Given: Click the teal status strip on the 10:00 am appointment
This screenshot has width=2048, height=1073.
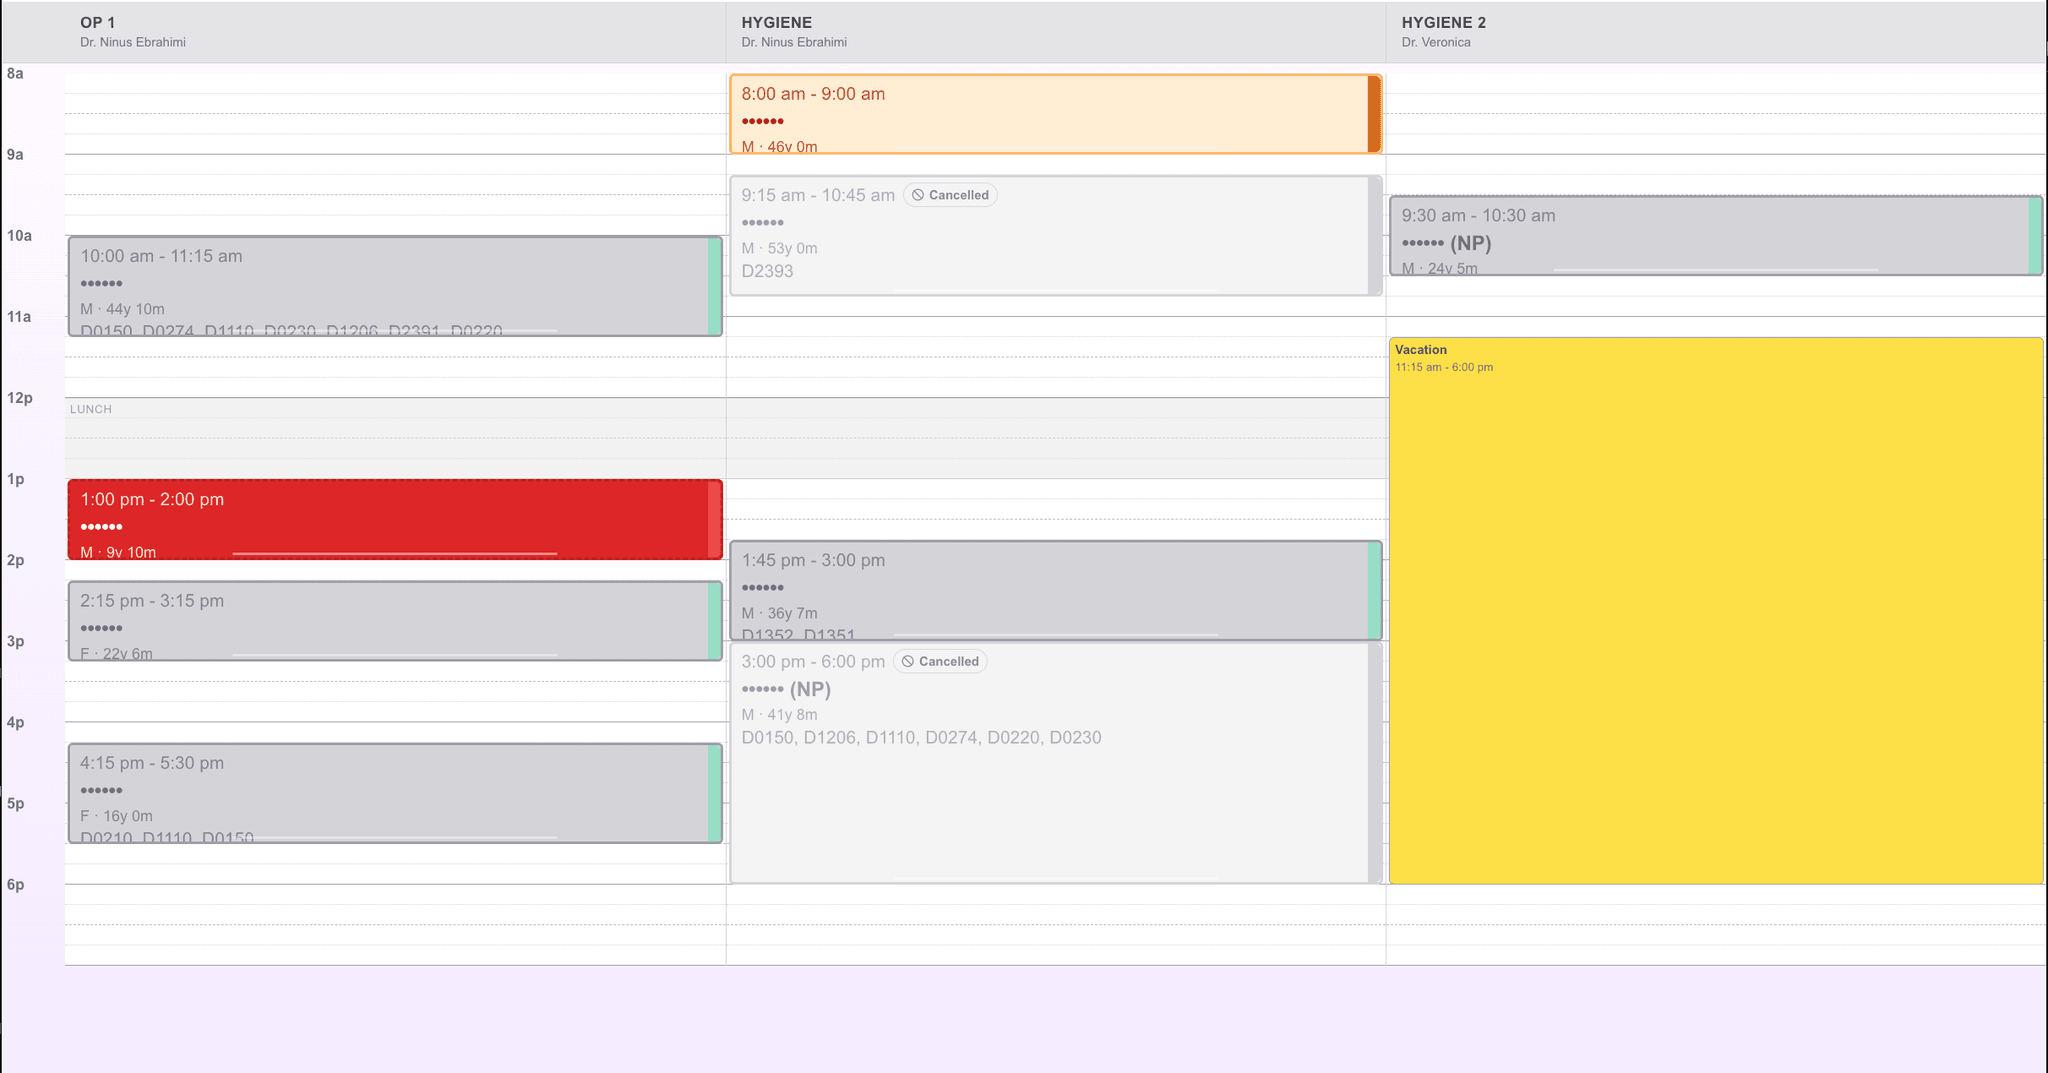Looking at the screenshot, I should 712,287.
